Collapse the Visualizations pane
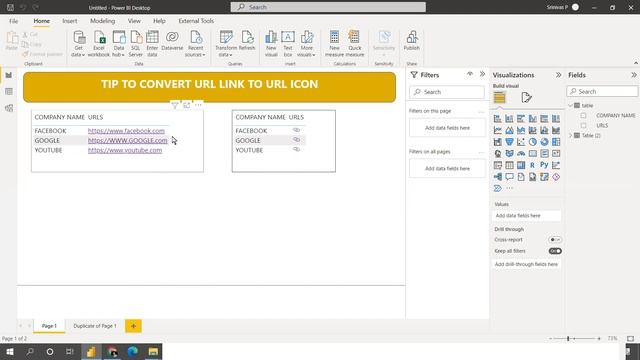The height and width of the screenshot is (360, 640). tap(558, 75)
